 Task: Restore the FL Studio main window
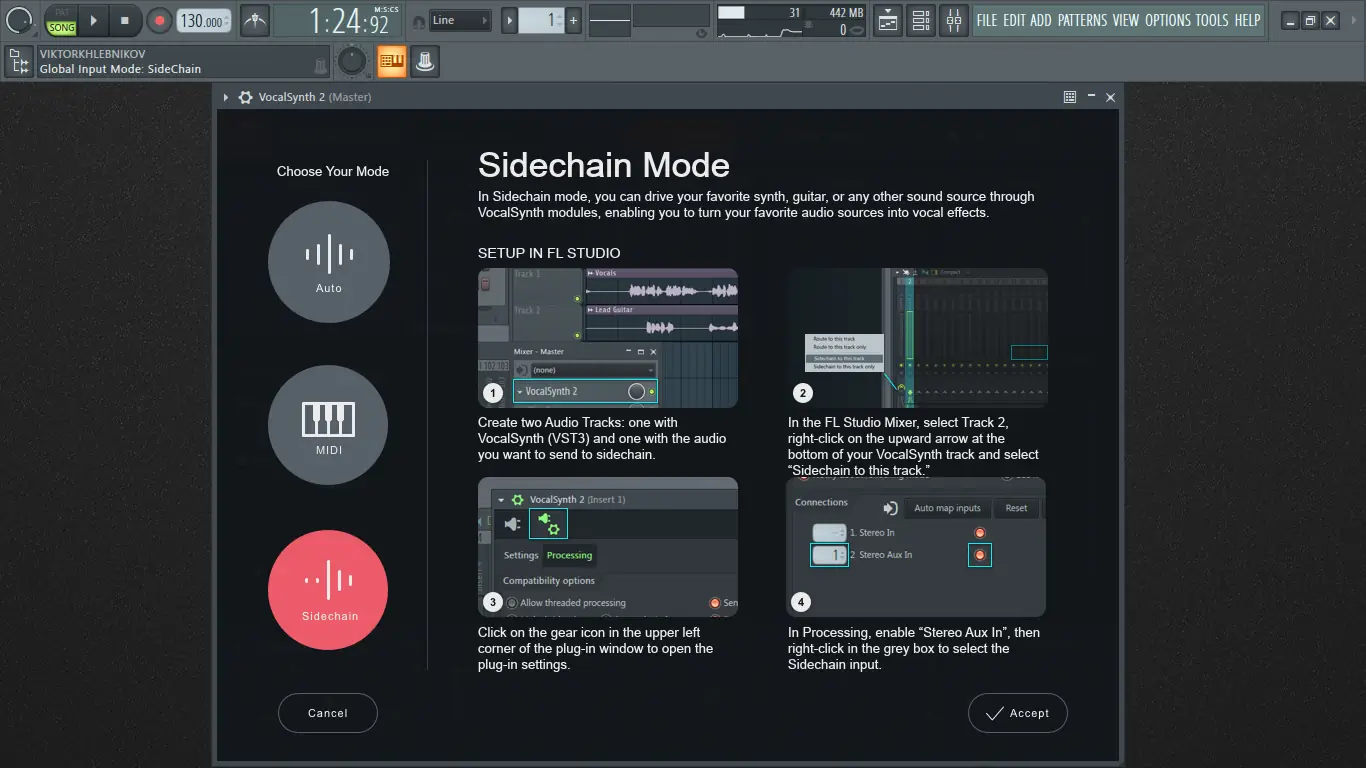(x=1310, y=20)
